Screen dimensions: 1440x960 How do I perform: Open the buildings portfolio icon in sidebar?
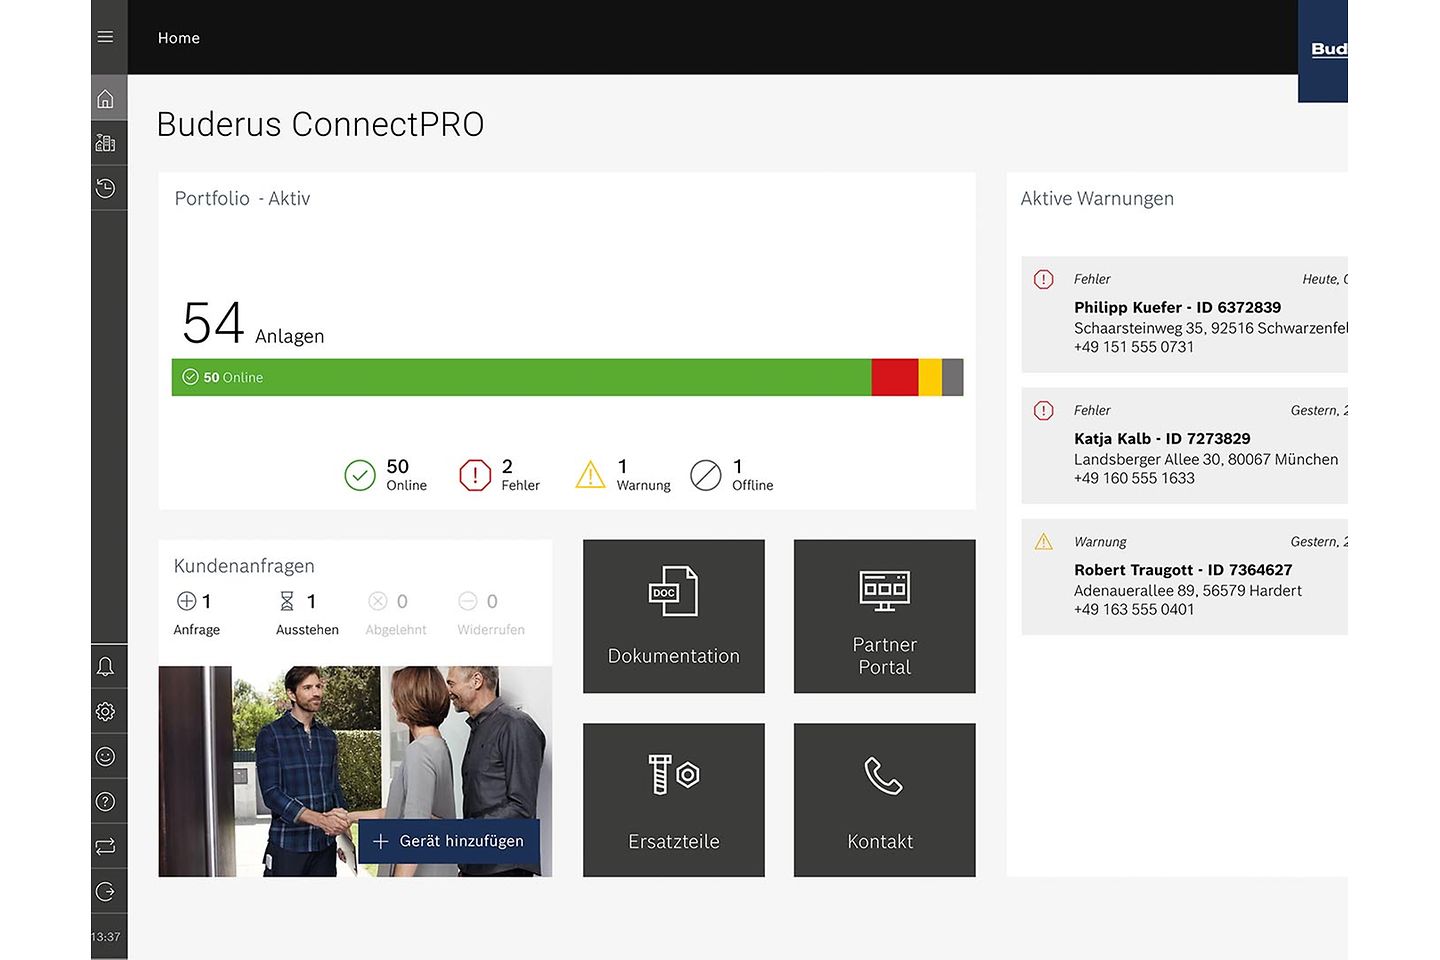[105, 143]
